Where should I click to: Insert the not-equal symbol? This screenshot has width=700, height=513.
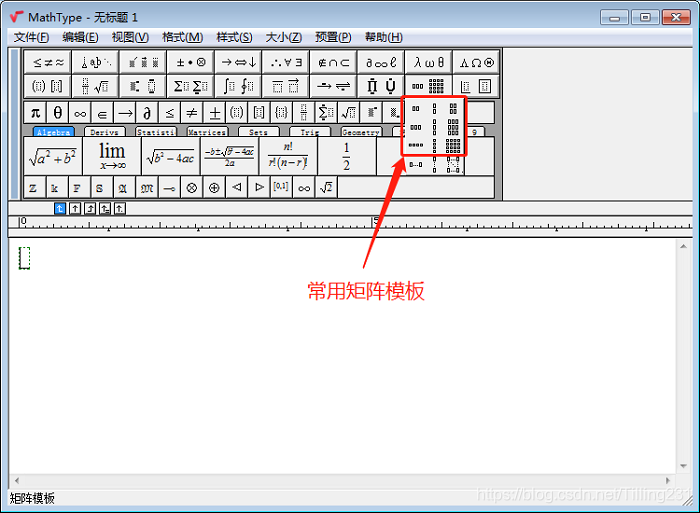click(x=192, y=113)
